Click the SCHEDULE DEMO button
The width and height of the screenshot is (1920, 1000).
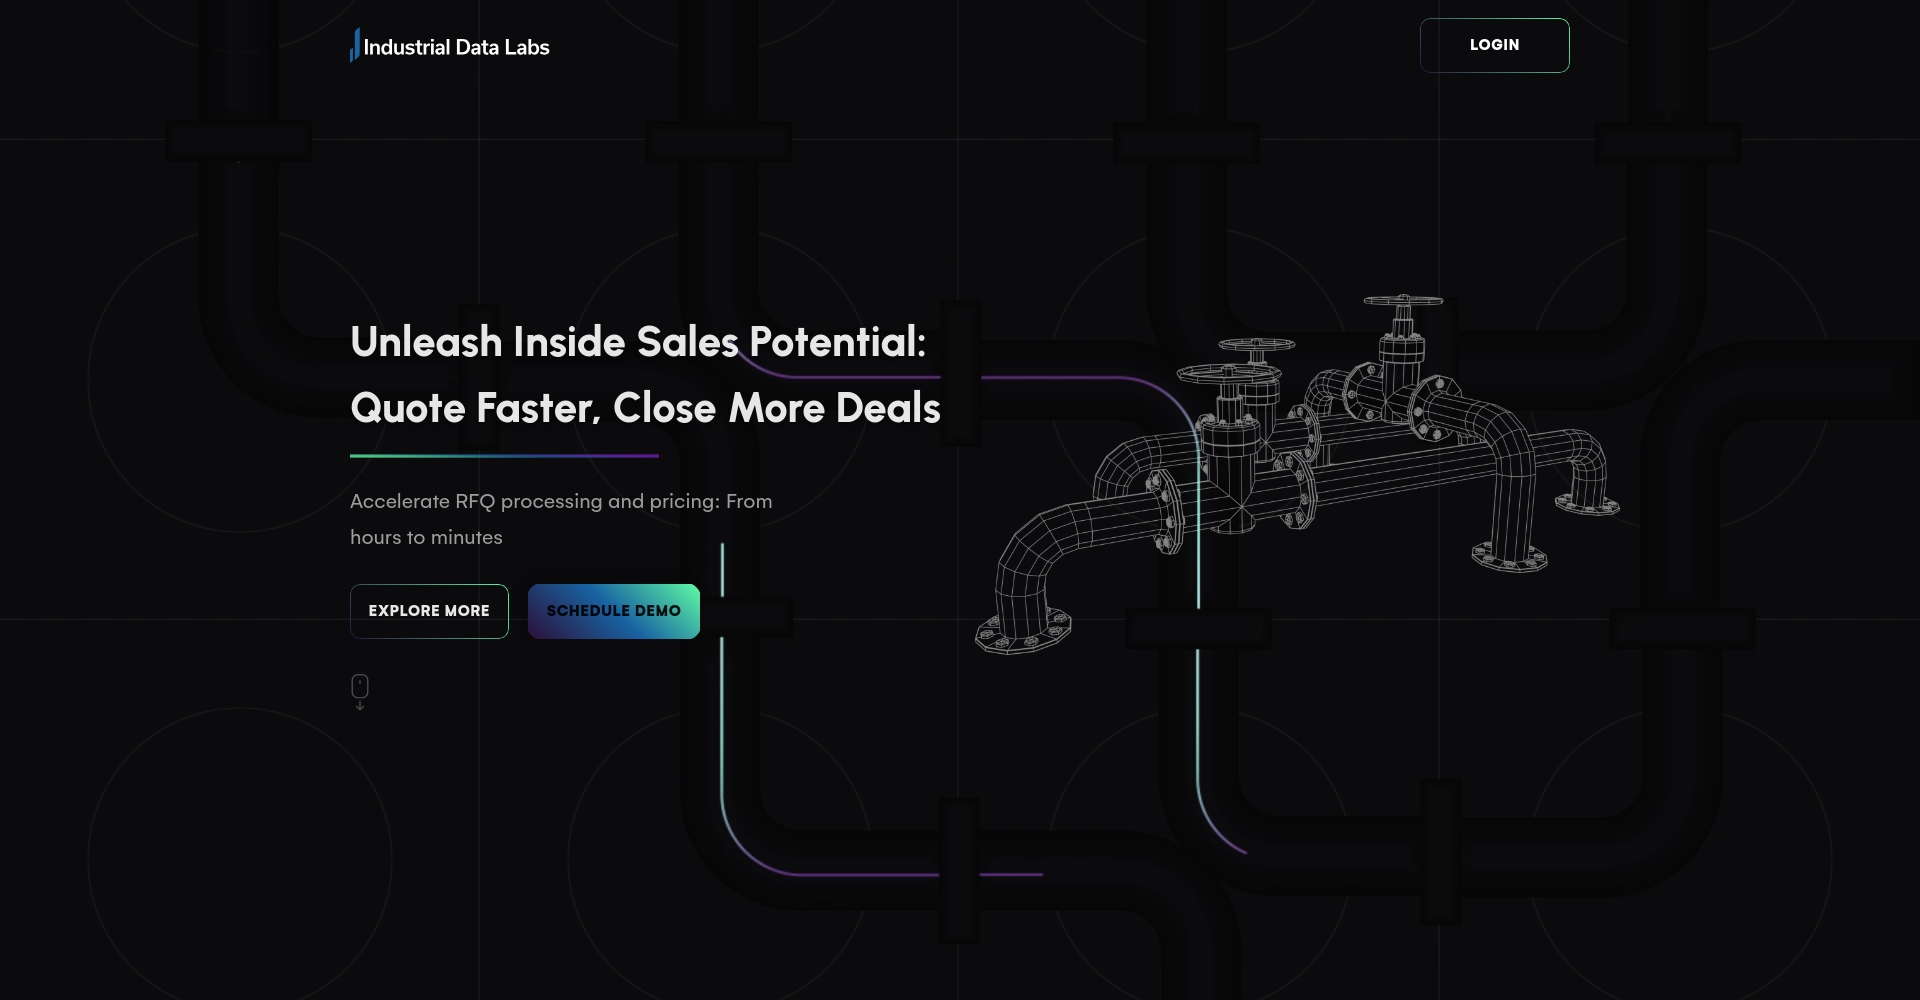point(613,611)
